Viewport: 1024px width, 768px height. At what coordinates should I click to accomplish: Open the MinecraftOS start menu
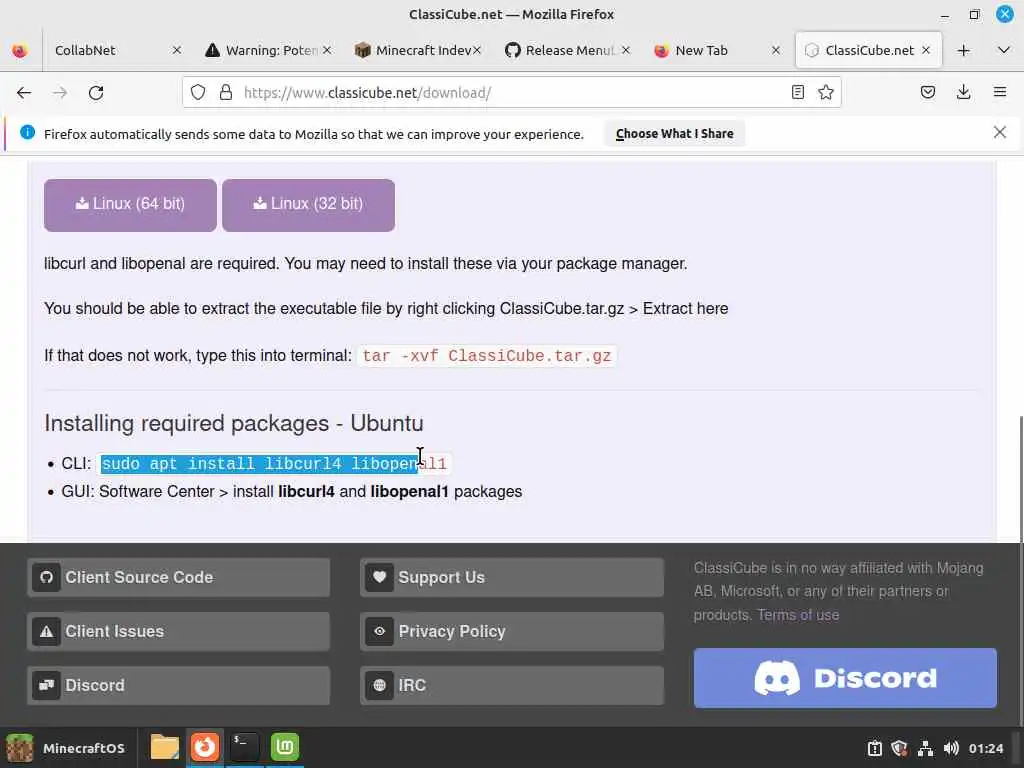(65, 748)
